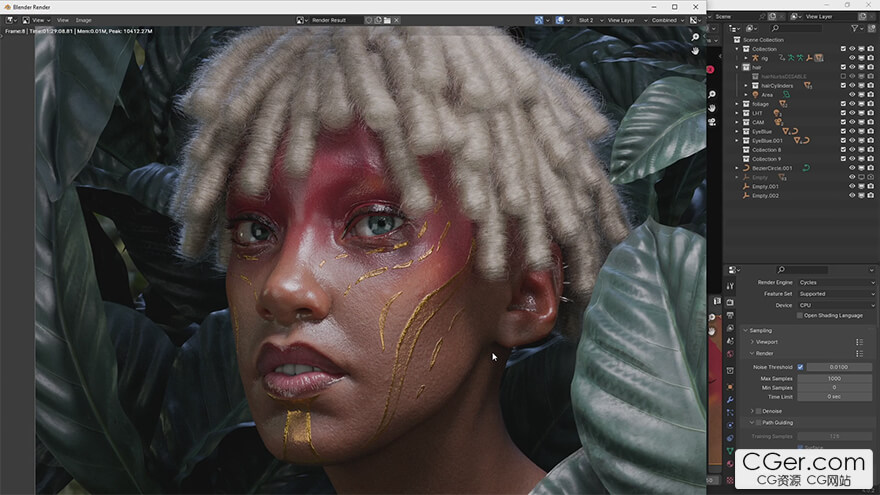This screenshot has height=495, width=880.
Task: Expand the hairCylinders collection
Action: [x=746, y=86]
